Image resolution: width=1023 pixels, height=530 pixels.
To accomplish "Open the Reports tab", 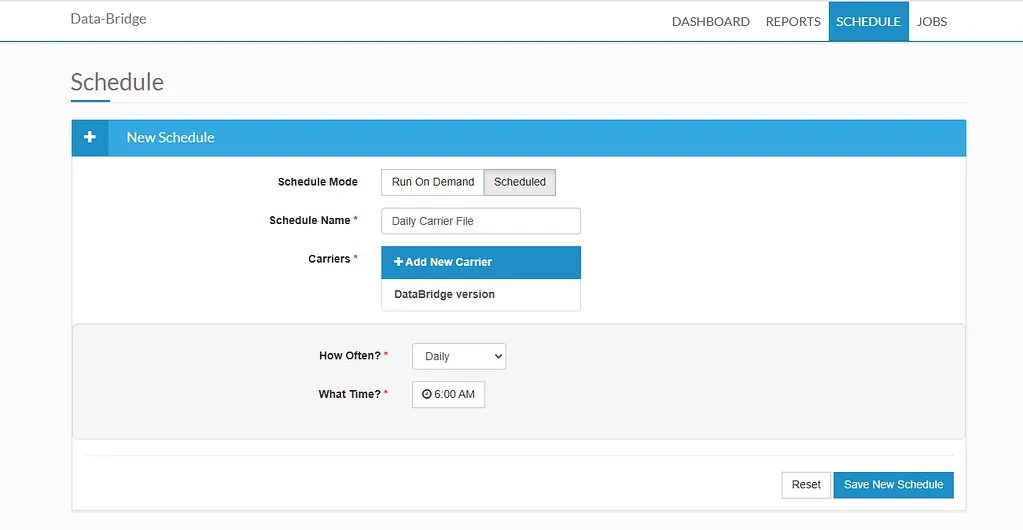I will (x=793, y=22).
